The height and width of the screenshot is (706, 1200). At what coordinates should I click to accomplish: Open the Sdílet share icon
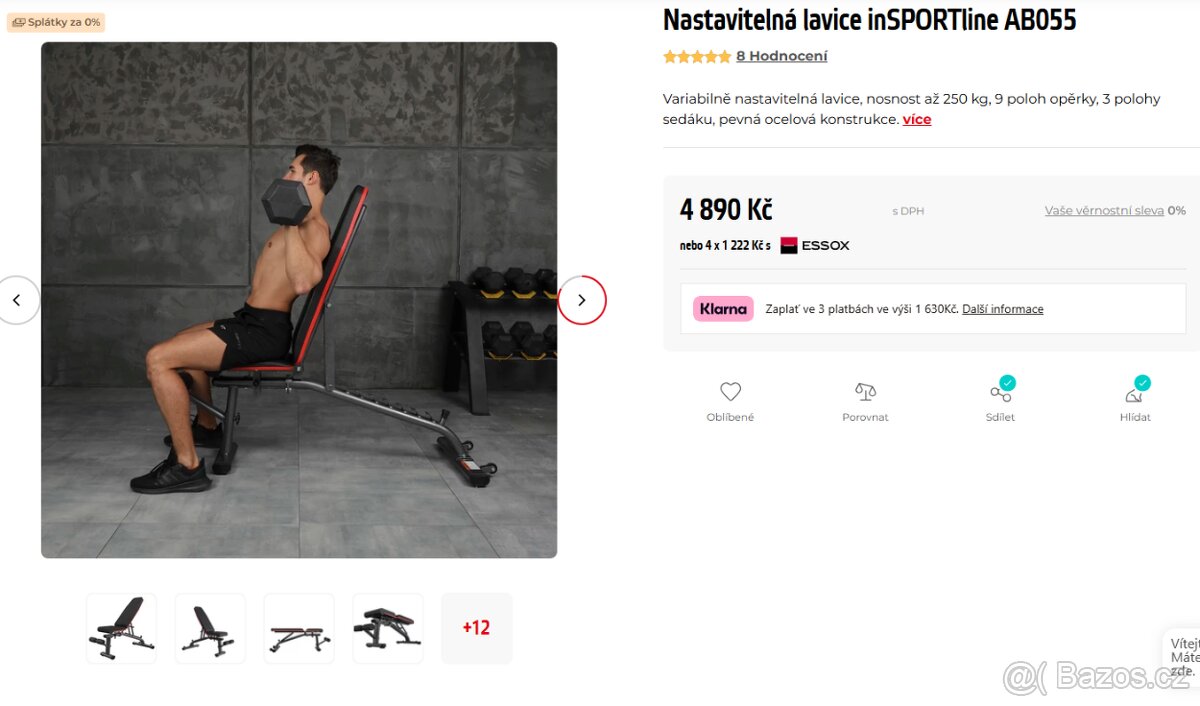click(1000, 392)
